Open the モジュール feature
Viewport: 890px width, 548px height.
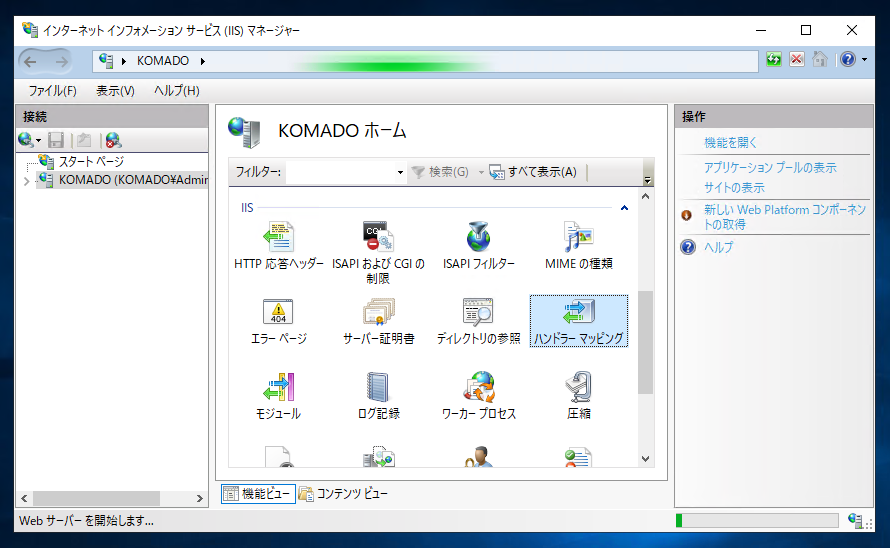tap(278, 396)
